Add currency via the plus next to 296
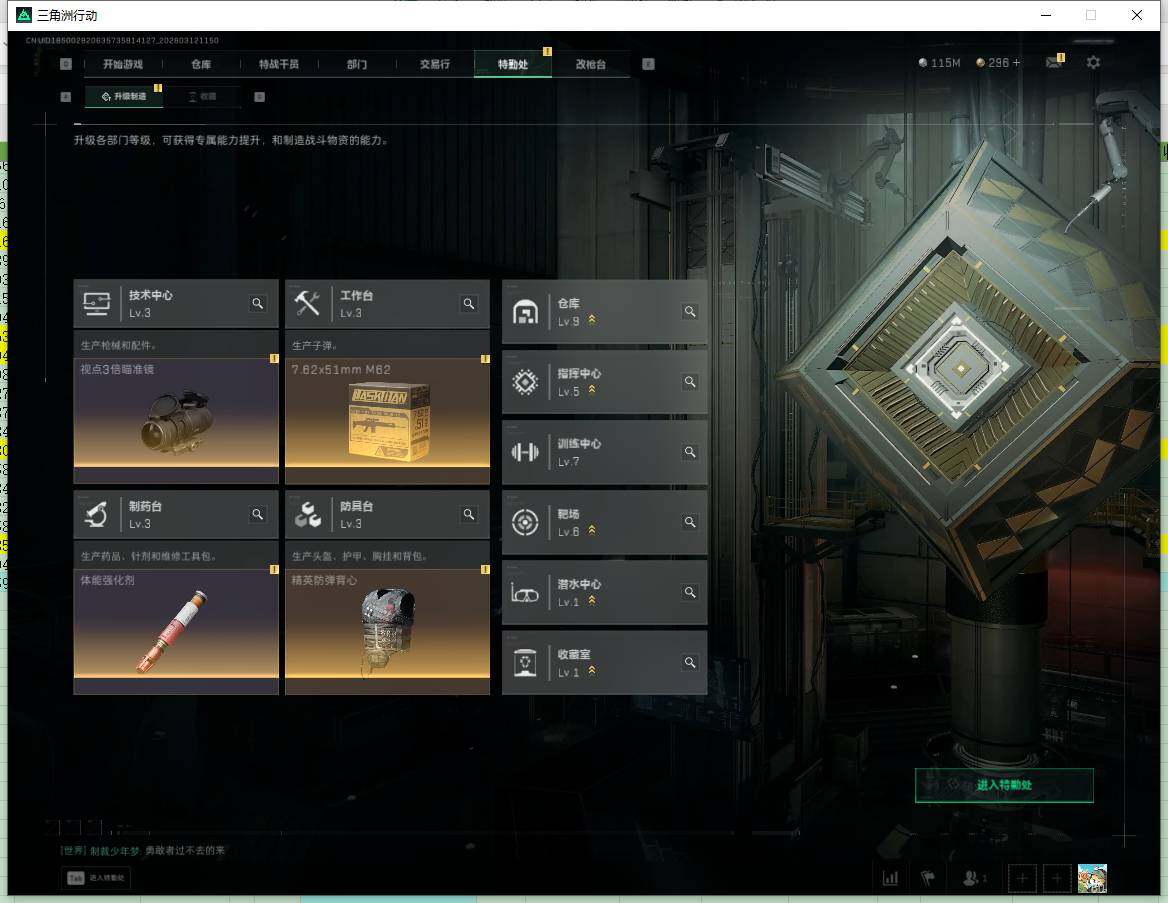 [x=1016, y=63]
